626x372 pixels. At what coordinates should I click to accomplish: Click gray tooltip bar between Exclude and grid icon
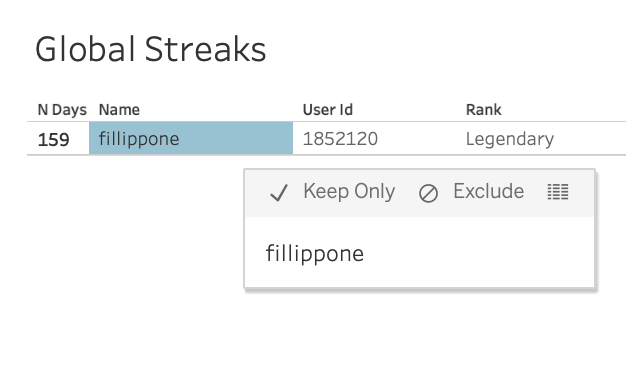point(535,192)
